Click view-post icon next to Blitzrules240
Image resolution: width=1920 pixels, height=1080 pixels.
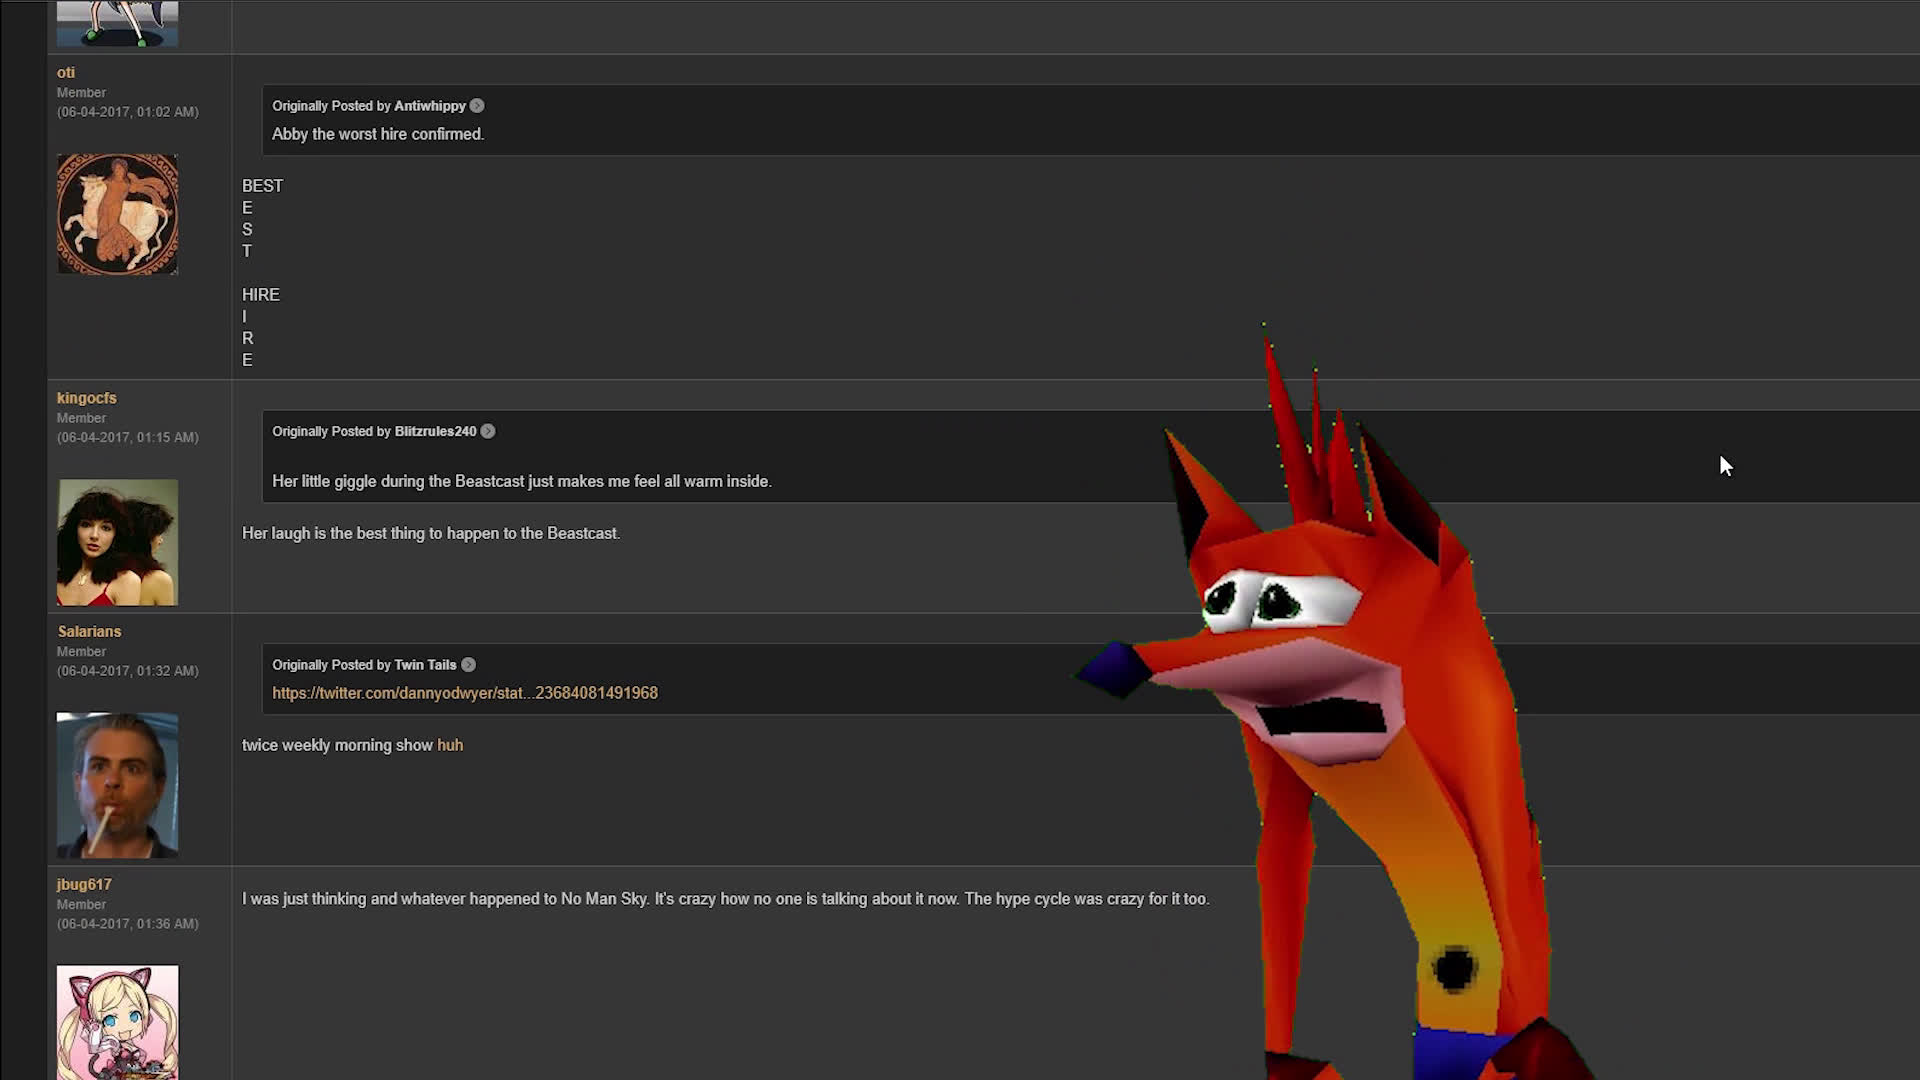click(x=488, y=431)
